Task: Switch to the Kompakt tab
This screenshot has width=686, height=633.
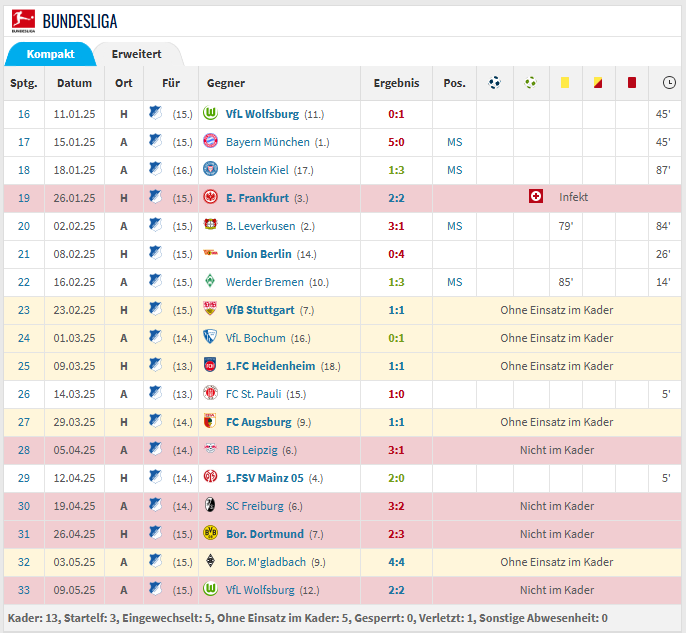Action: [50, 54]
